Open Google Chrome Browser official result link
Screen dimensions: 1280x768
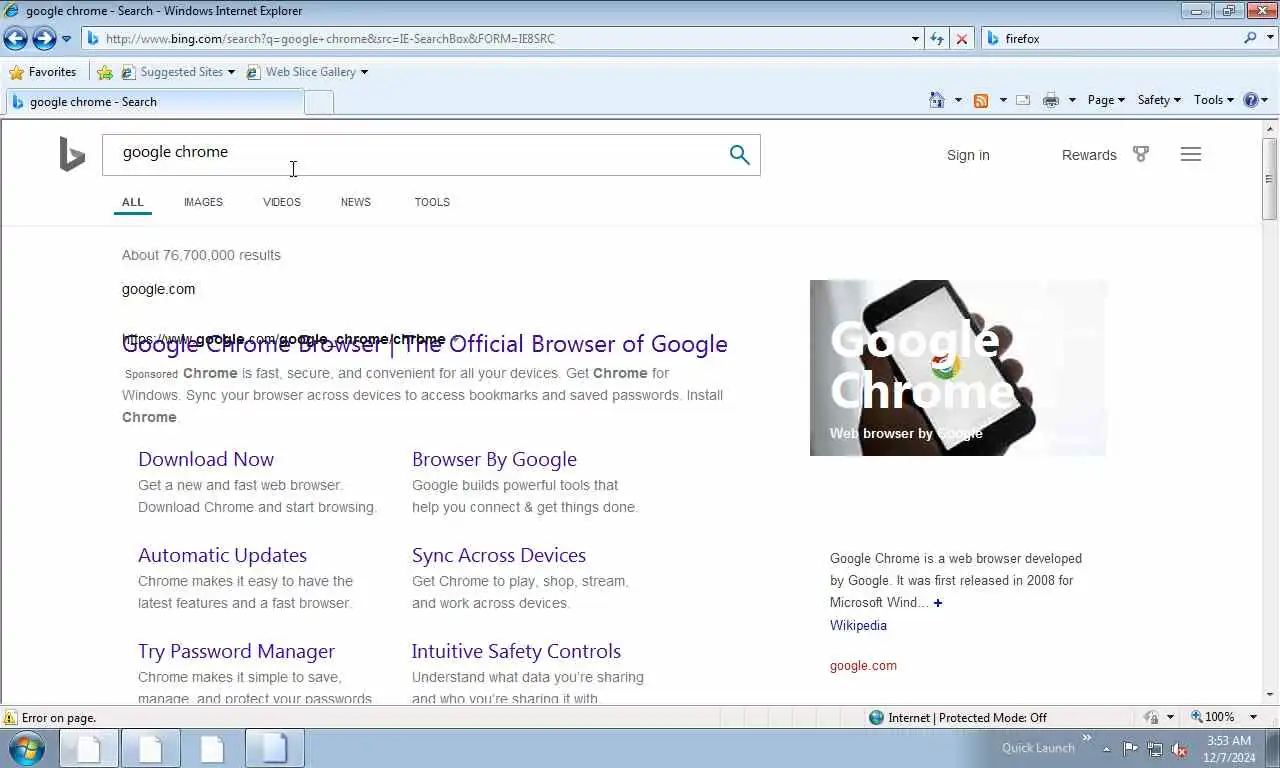point(425,344)
